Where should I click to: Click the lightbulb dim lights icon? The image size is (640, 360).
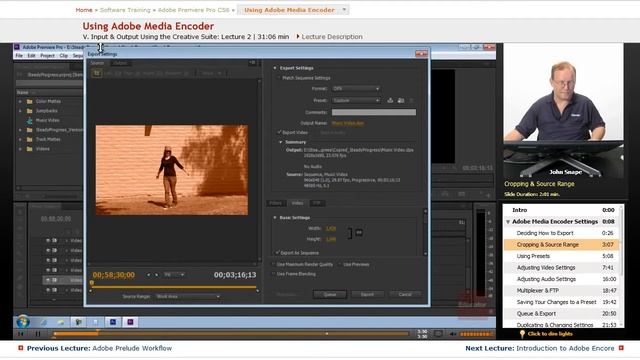click(522, 334)
